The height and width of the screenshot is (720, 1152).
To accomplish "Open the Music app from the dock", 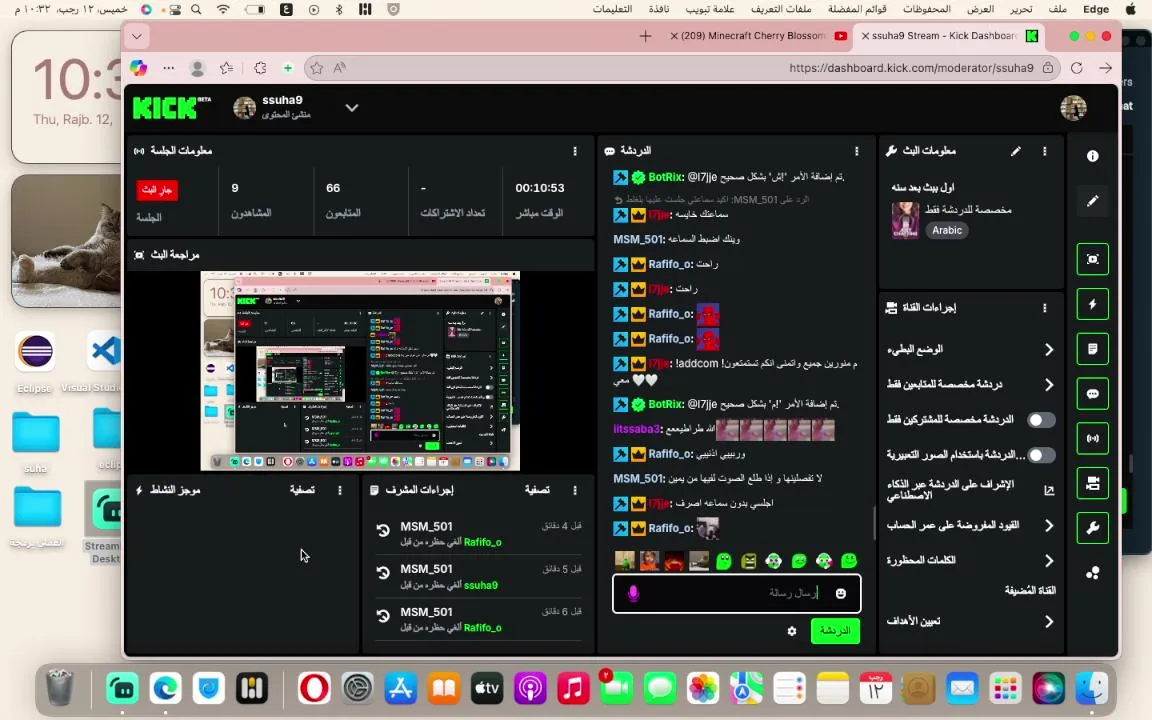I will pos(573,688).
